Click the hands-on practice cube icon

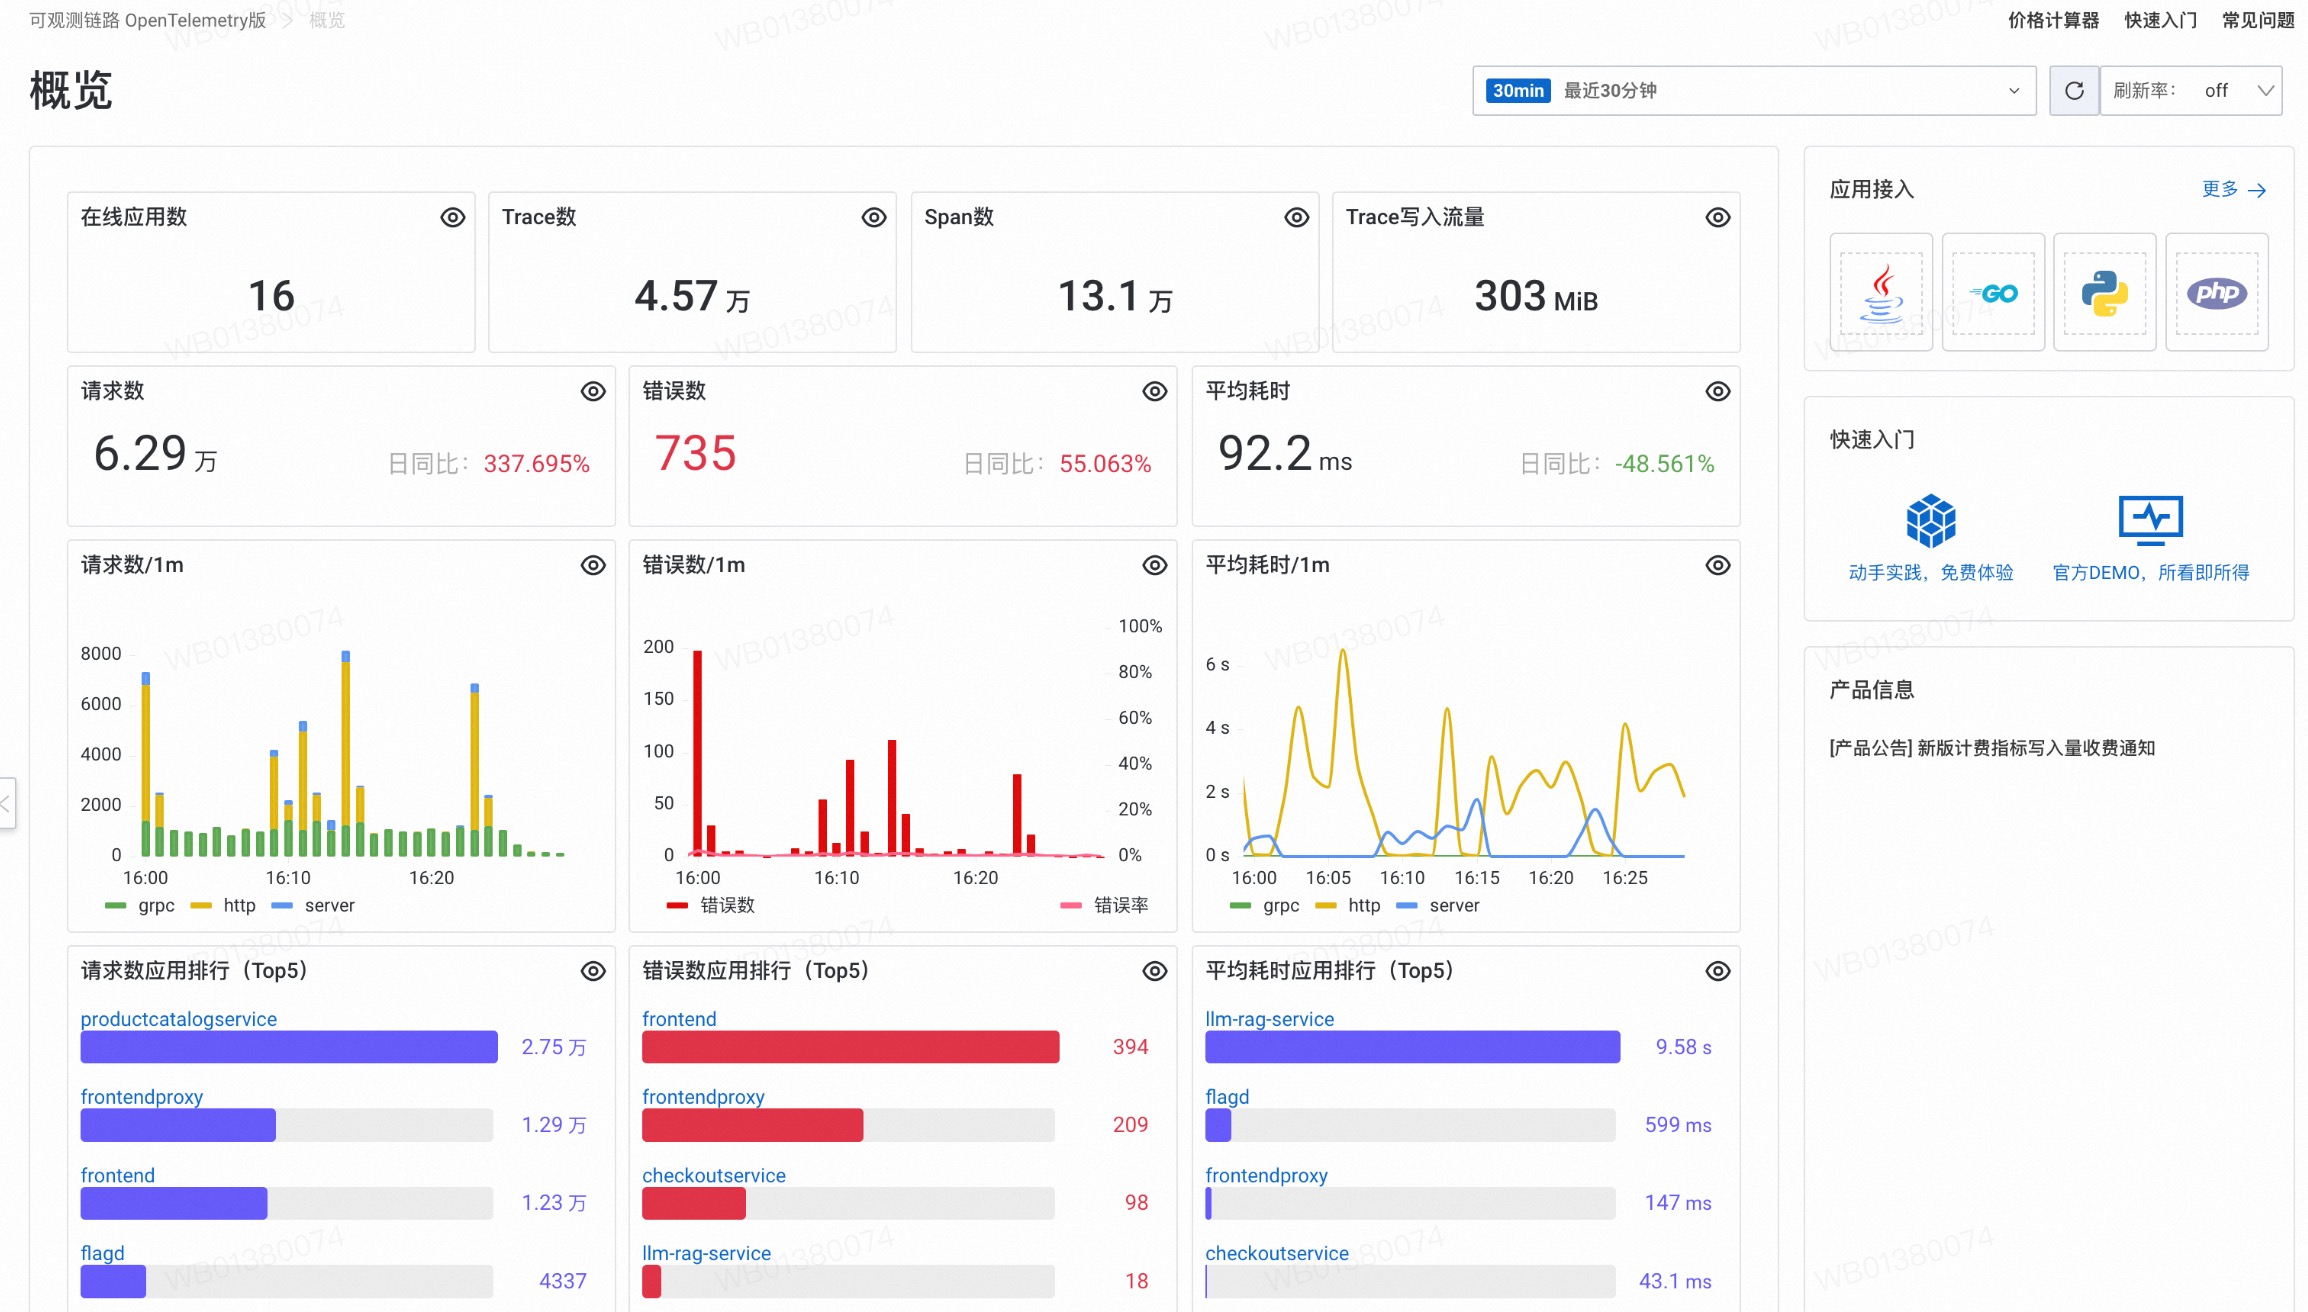coord(1931,520)
